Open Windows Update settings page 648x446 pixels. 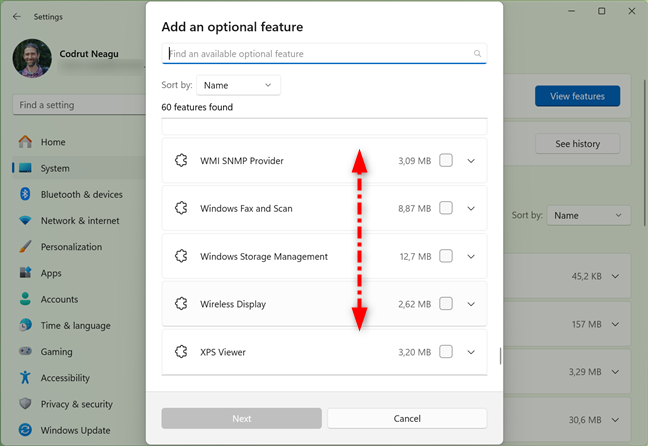79,430
